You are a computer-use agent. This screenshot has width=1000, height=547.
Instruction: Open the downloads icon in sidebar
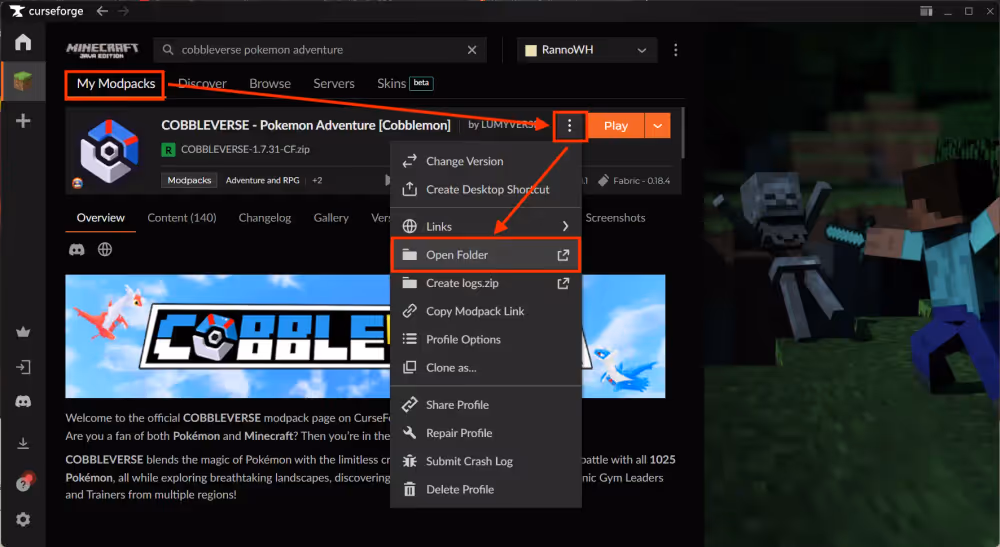point(23,443)
